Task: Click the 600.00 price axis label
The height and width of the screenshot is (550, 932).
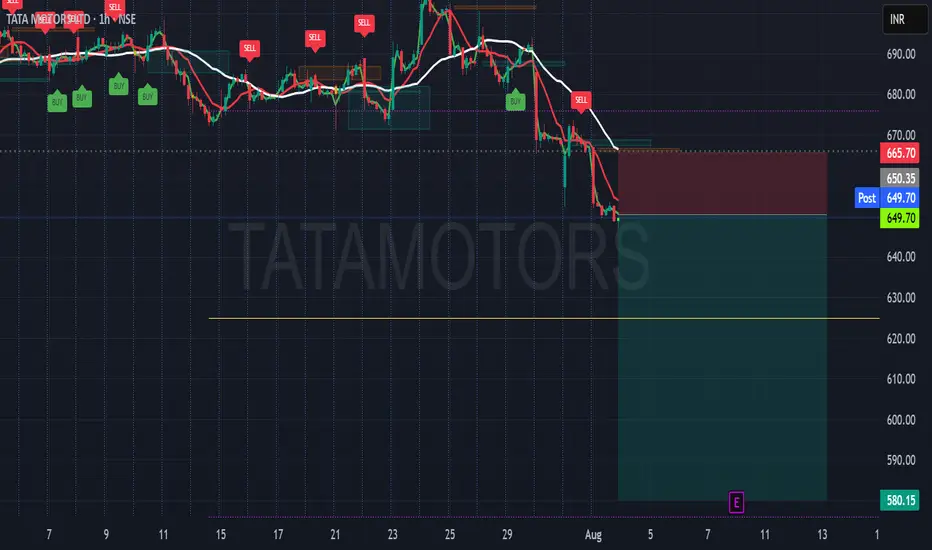Action: tap(900, 420)
